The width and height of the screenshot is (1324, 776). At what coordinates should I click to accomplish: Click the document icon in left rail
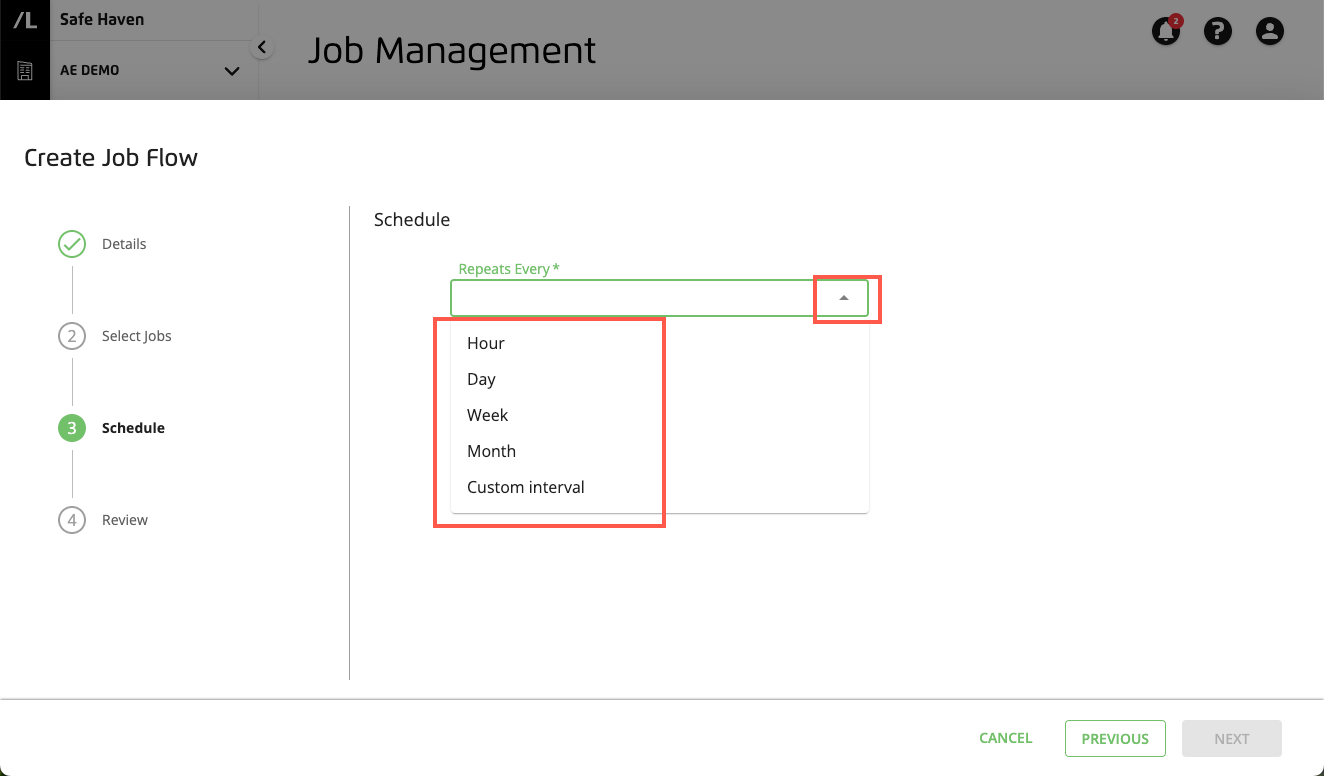[x=25, y=71]
